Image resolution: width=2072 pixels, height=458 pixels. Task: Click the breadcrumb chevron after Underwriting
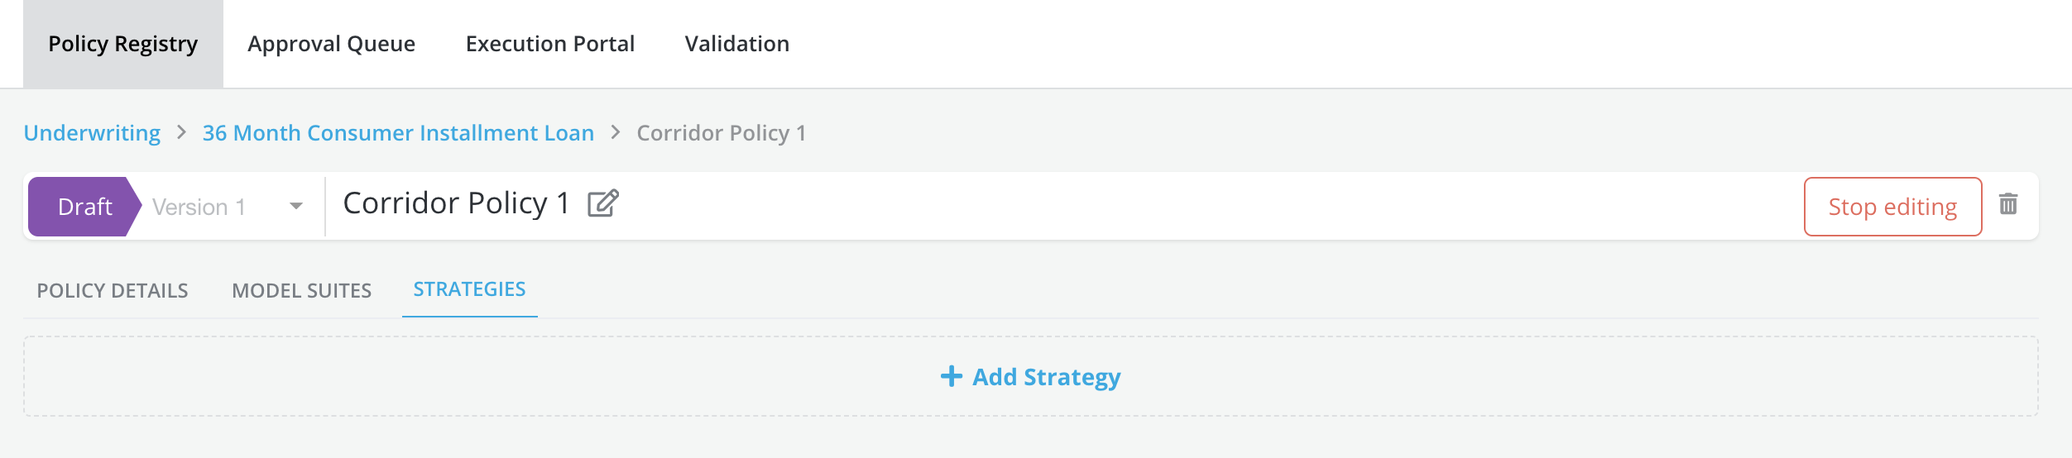pos(181,132)
